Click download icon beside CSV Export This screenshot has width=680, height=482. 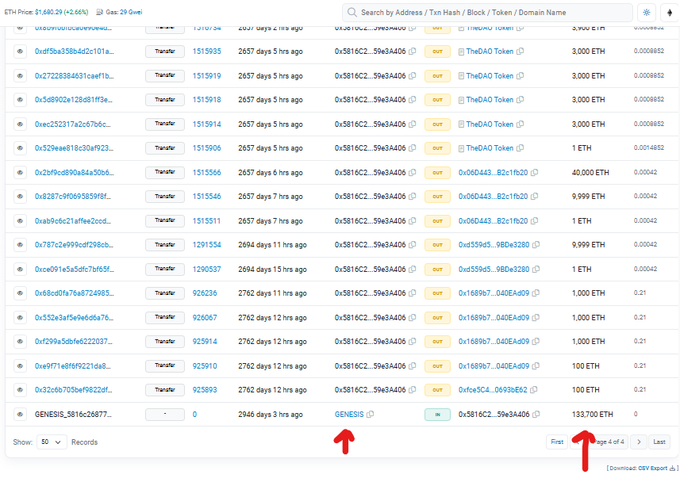672,468
